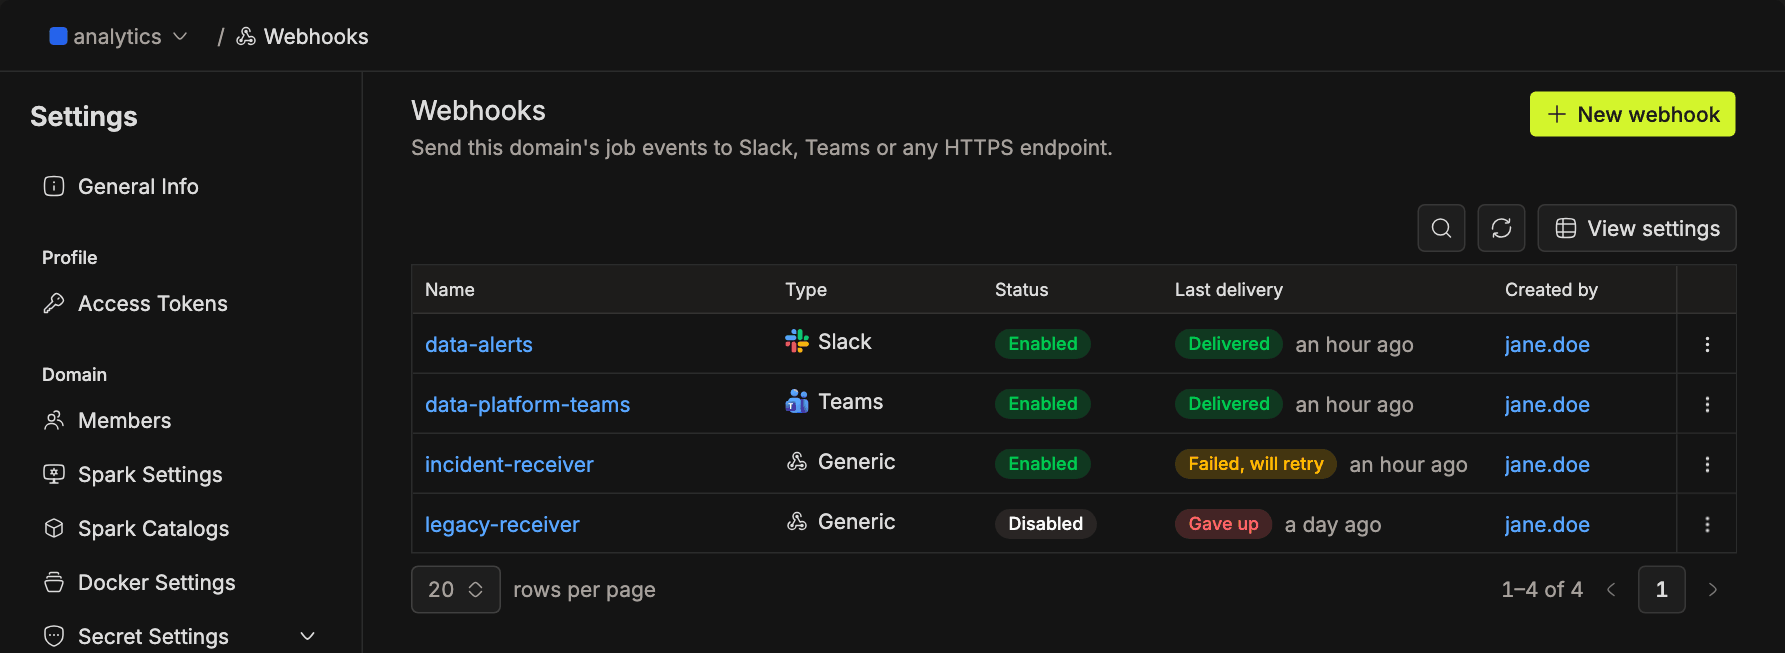Viewport: 1785px width, 653px height.
Task: Click Generic webhook icon in legacy-receiver row
Action: point(797,522)
